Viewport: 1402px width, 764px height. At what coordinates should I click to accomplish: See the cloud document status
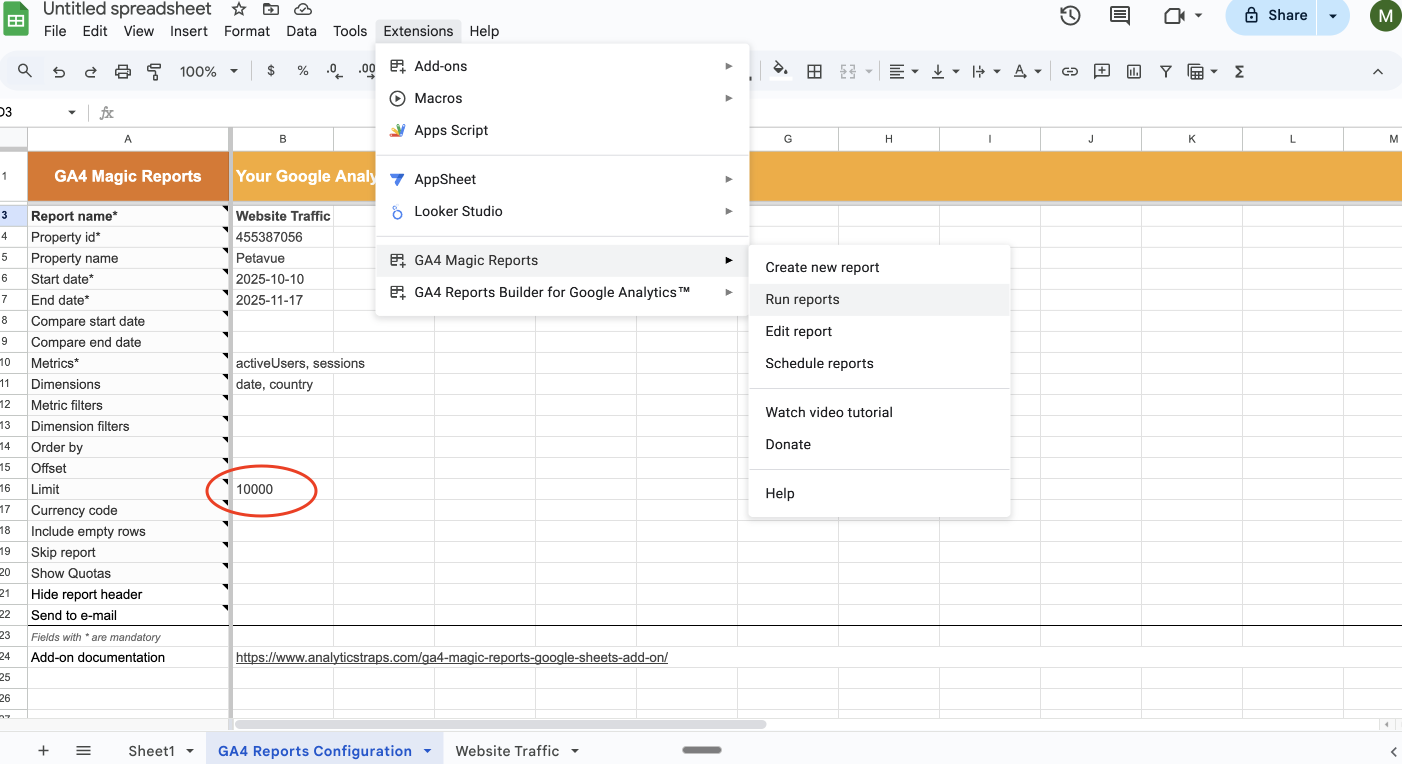coord(304,9)
